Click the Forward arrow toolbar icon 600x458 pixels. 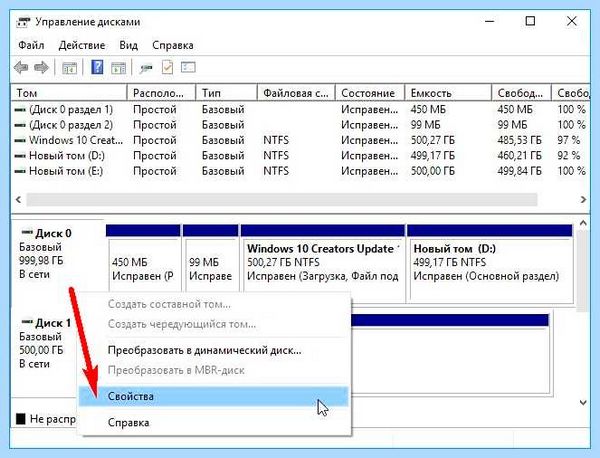coord(41,68)
